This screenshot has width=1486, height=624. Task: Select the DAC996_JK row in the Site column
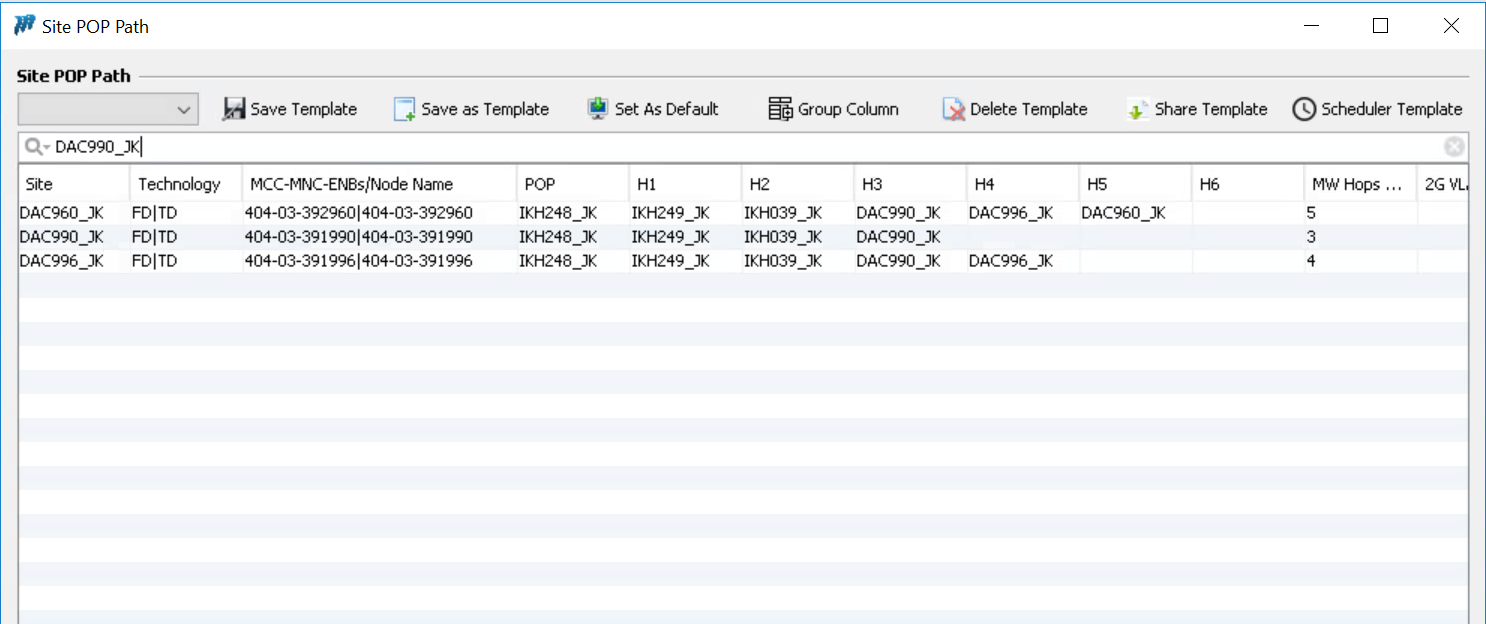(62, 261)
